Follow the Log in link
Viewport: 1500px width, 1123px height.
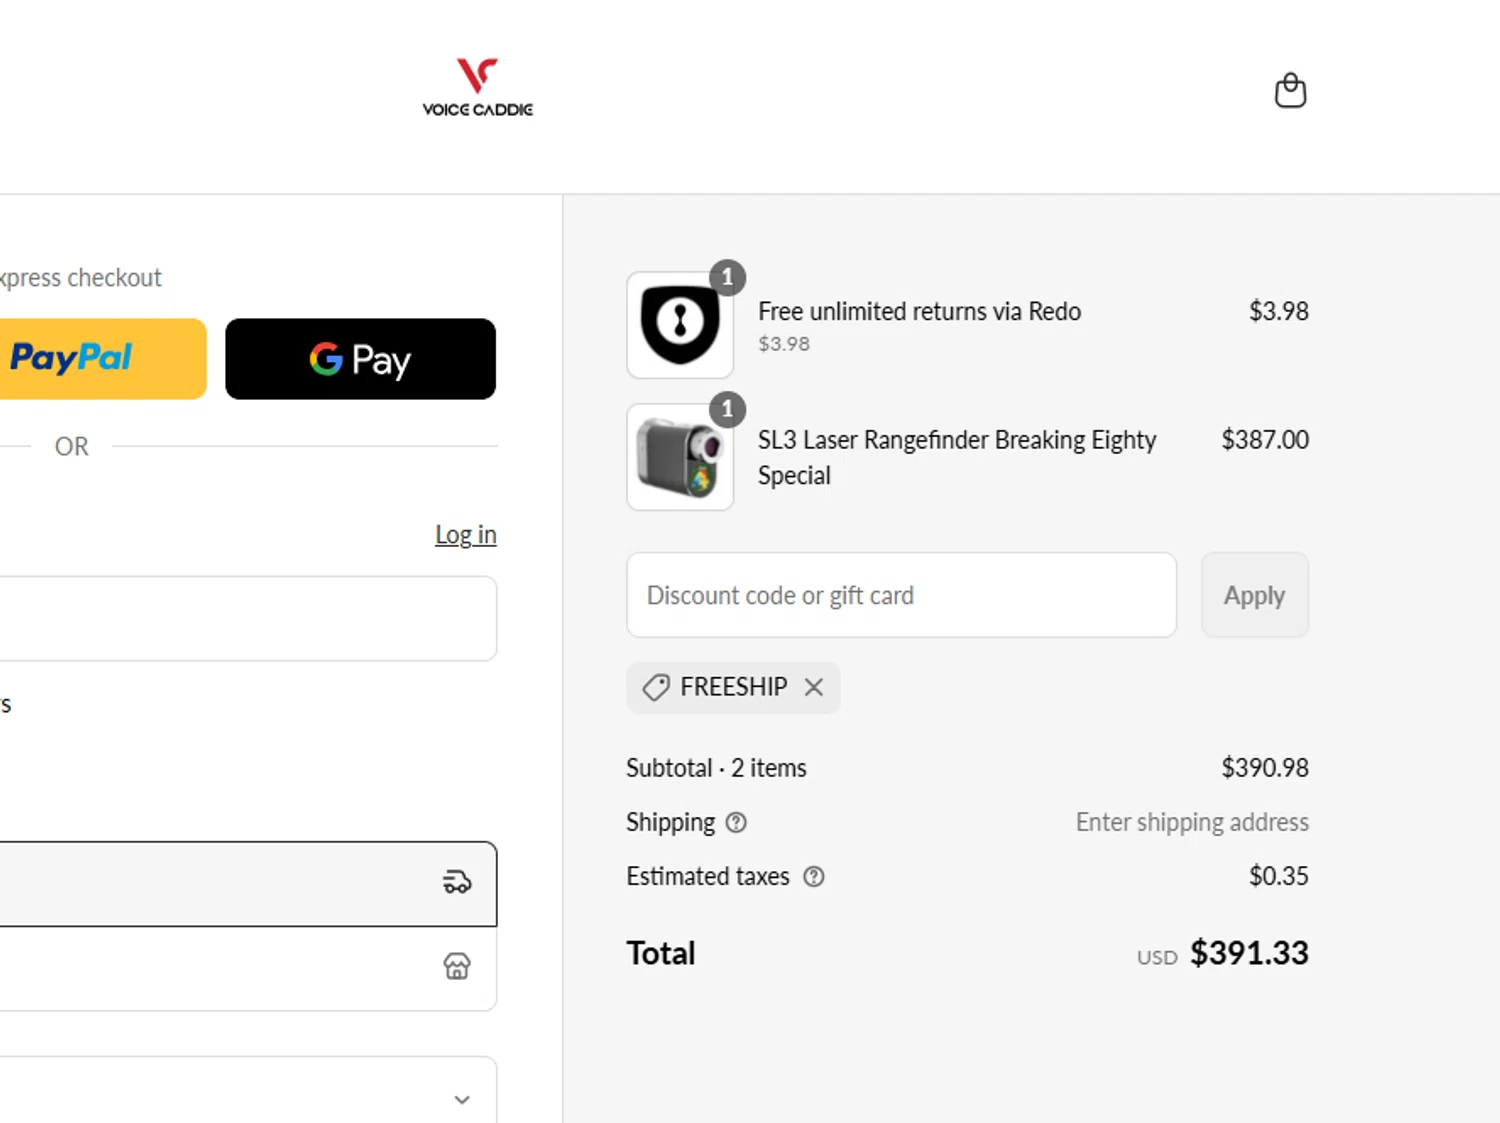point(466,535)
